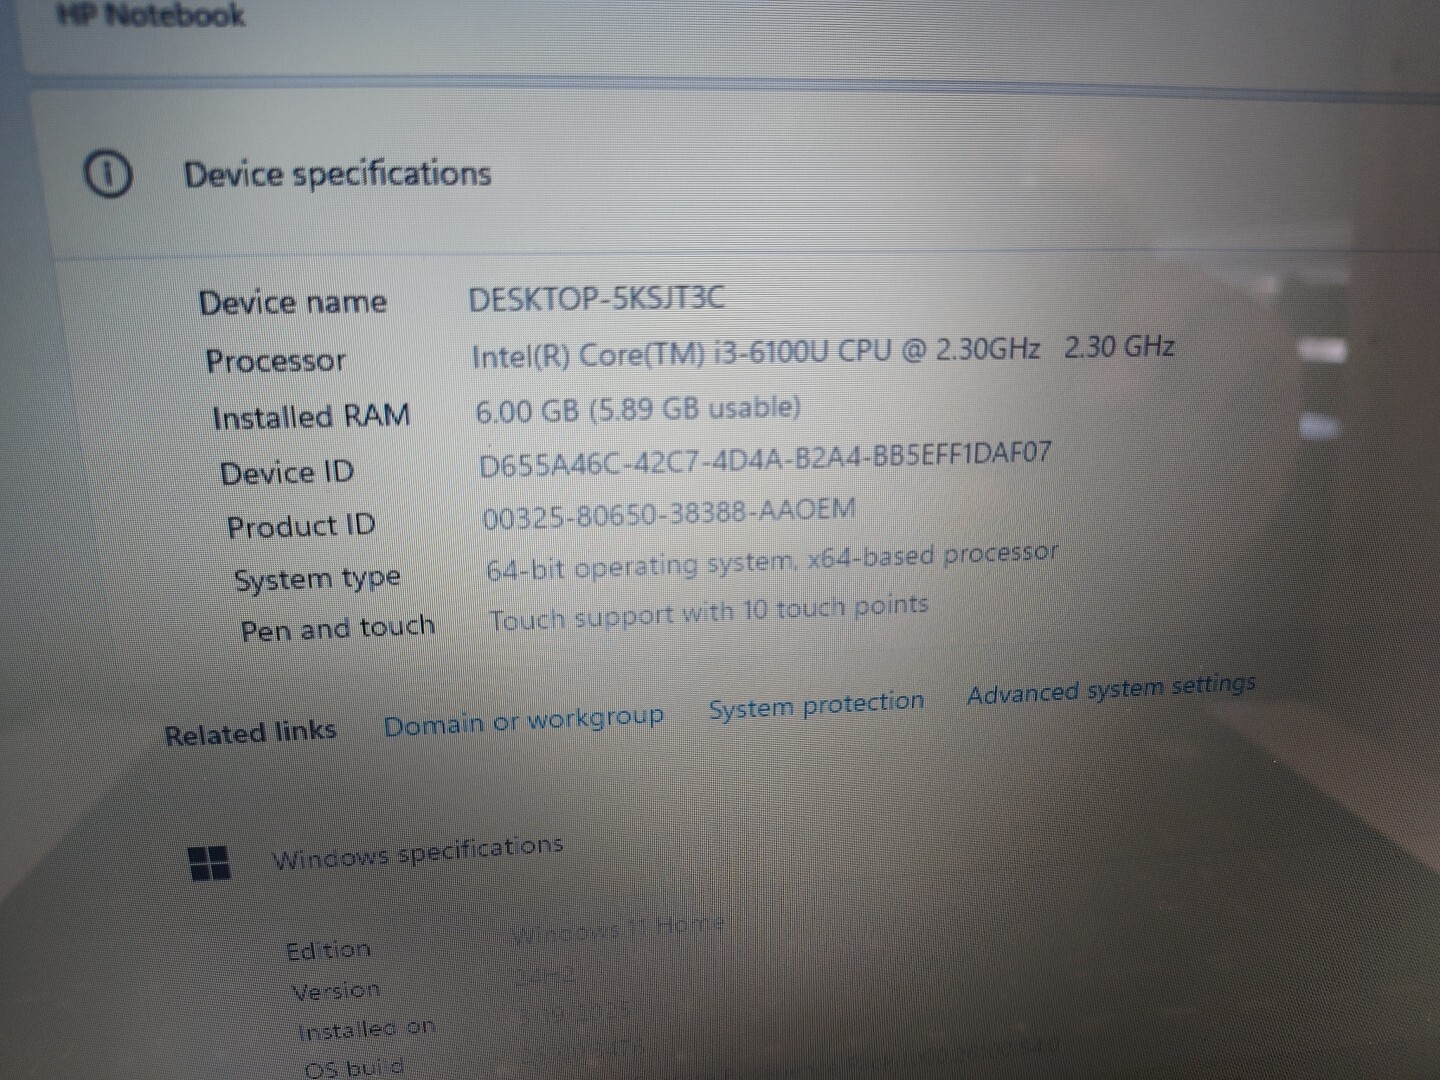Click the Pen and touch label

[338, 629]
